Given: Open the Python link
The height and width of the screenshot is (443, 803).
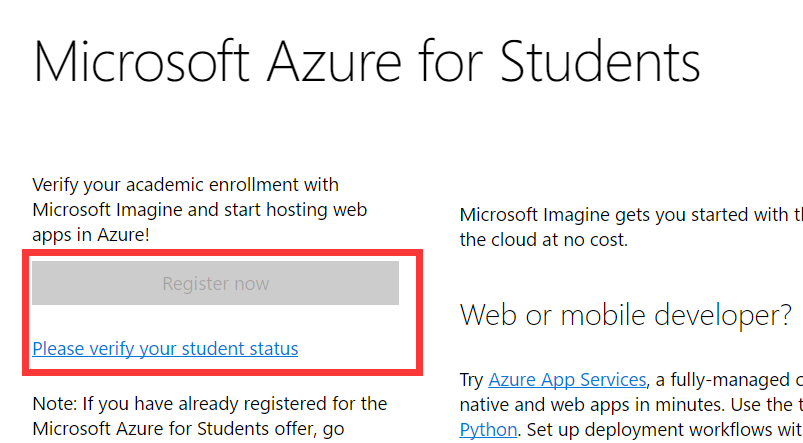Looking at the screenshot, I should click(x=488, y=429).
